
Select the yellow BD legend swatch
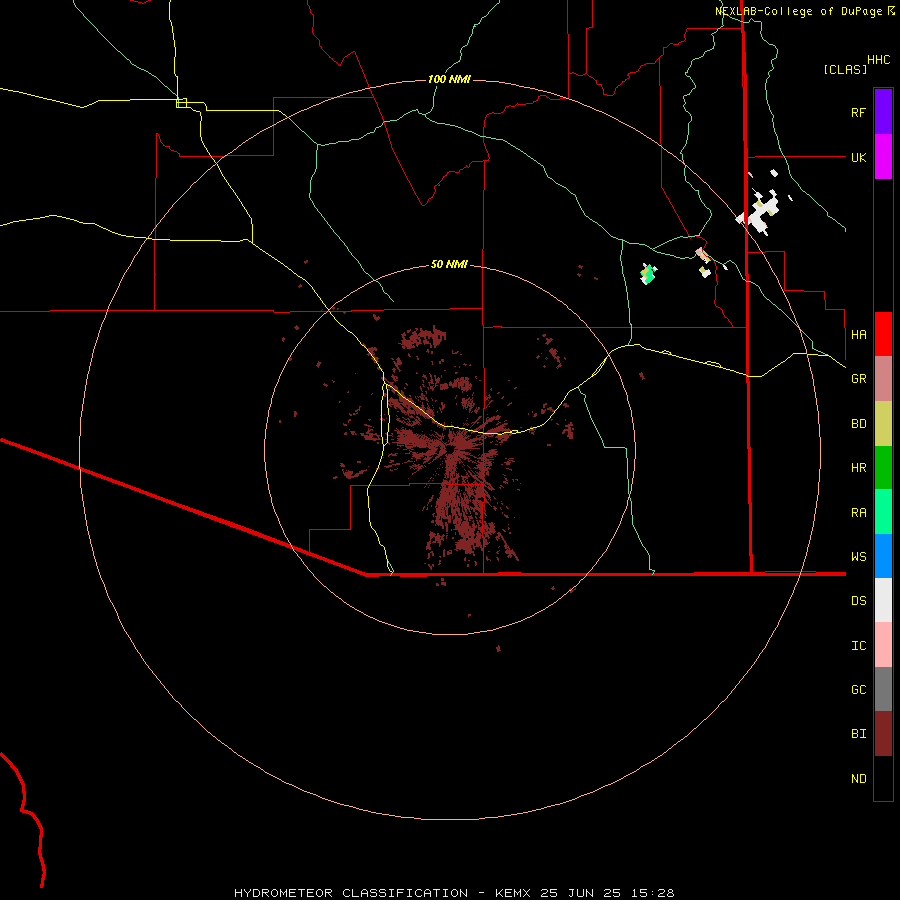[883, 424]
